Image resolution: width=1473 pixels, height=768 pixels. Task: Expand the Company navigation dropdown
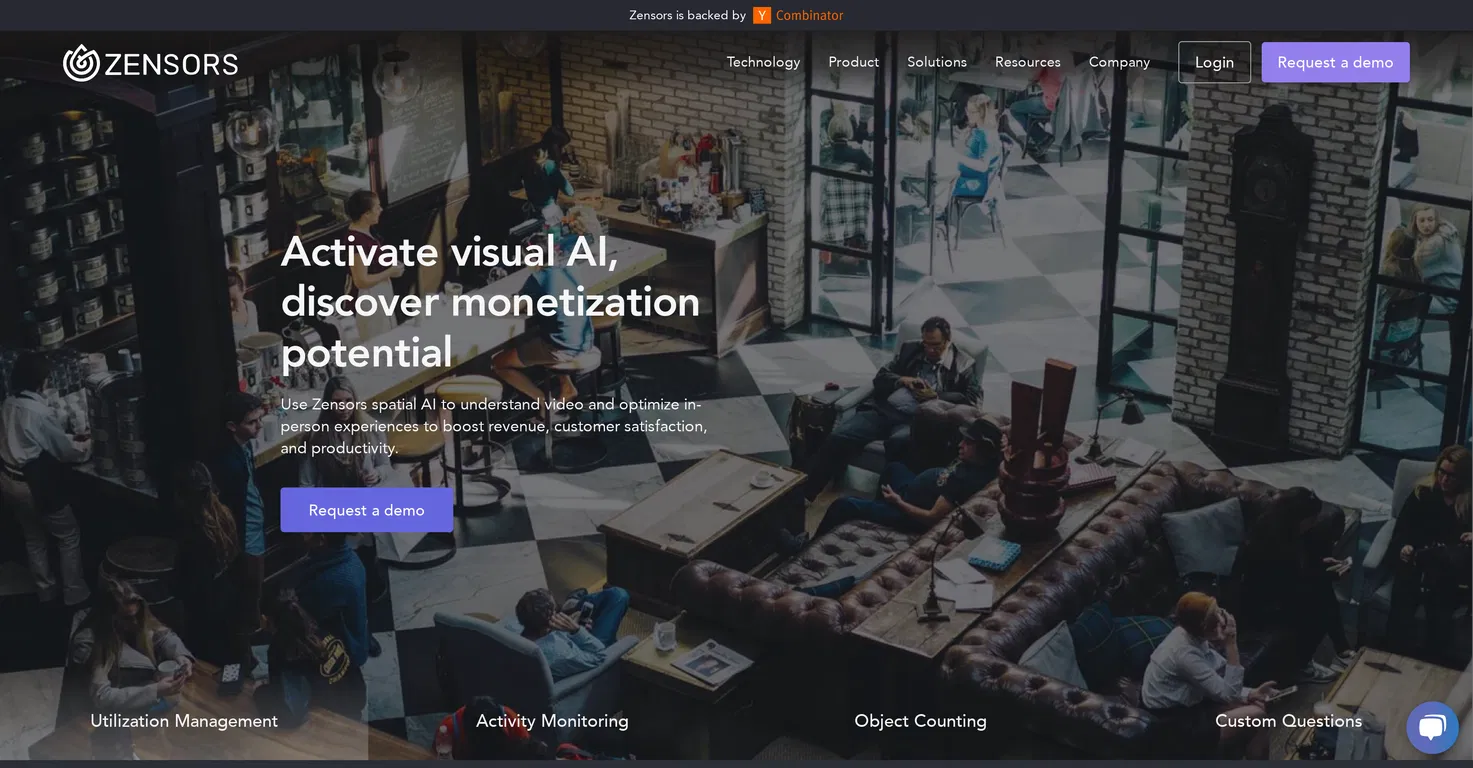pos(1119,62)
